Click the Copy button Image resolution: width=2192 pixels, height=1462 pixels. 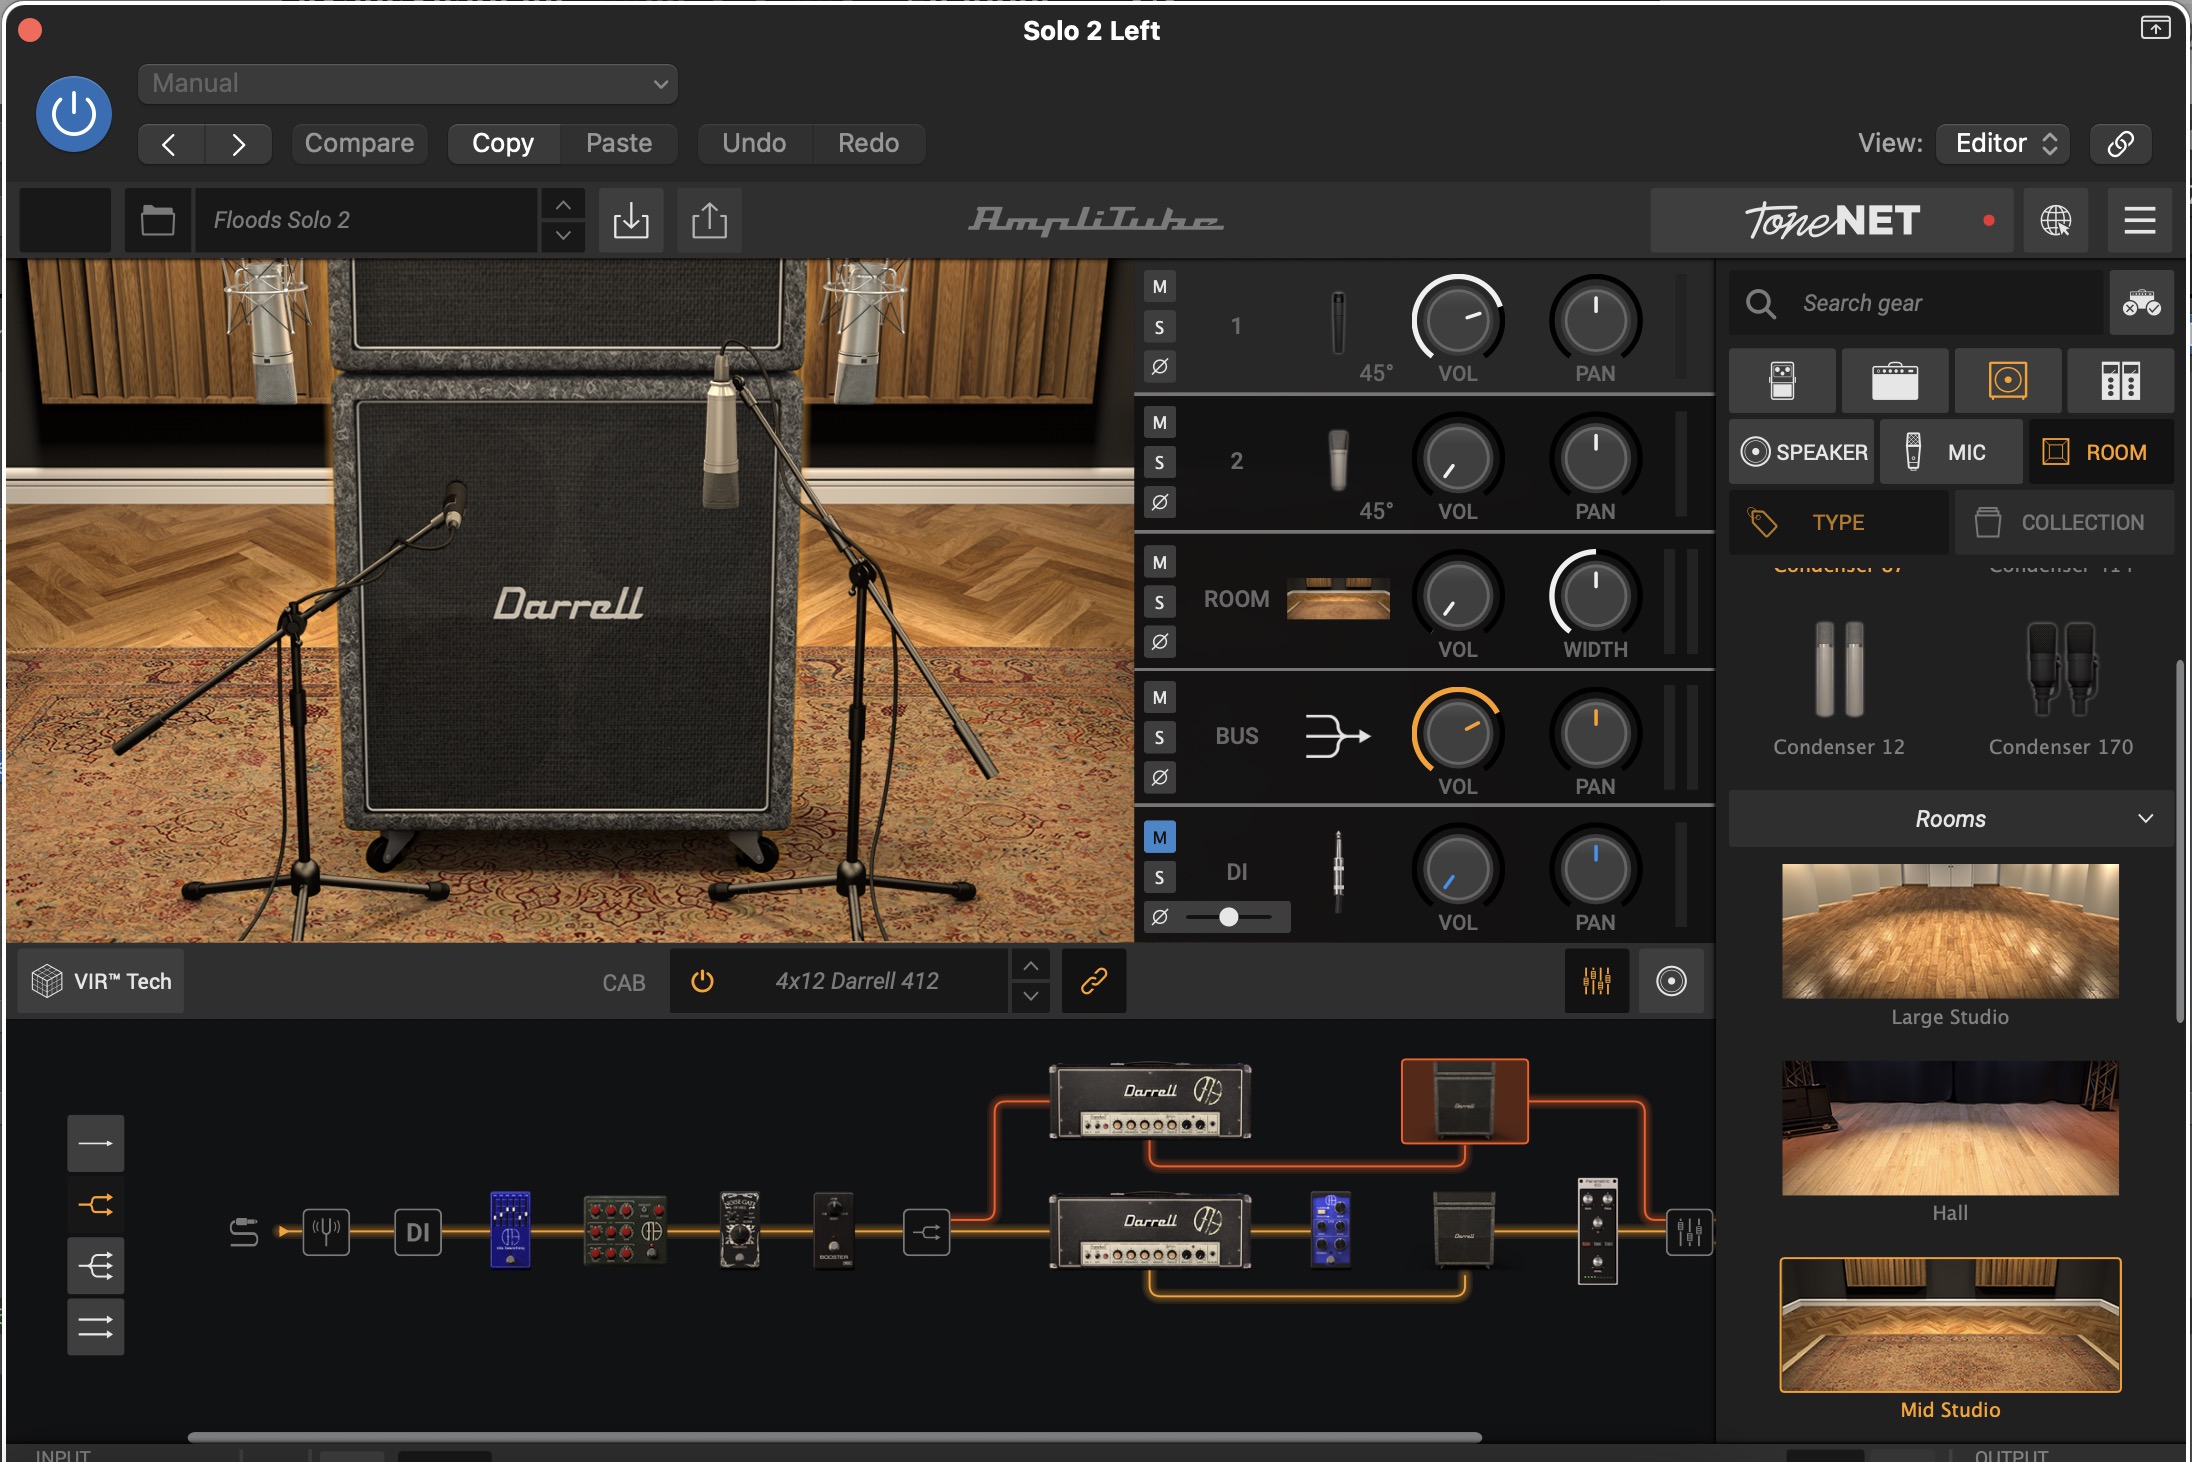(503, 144)
